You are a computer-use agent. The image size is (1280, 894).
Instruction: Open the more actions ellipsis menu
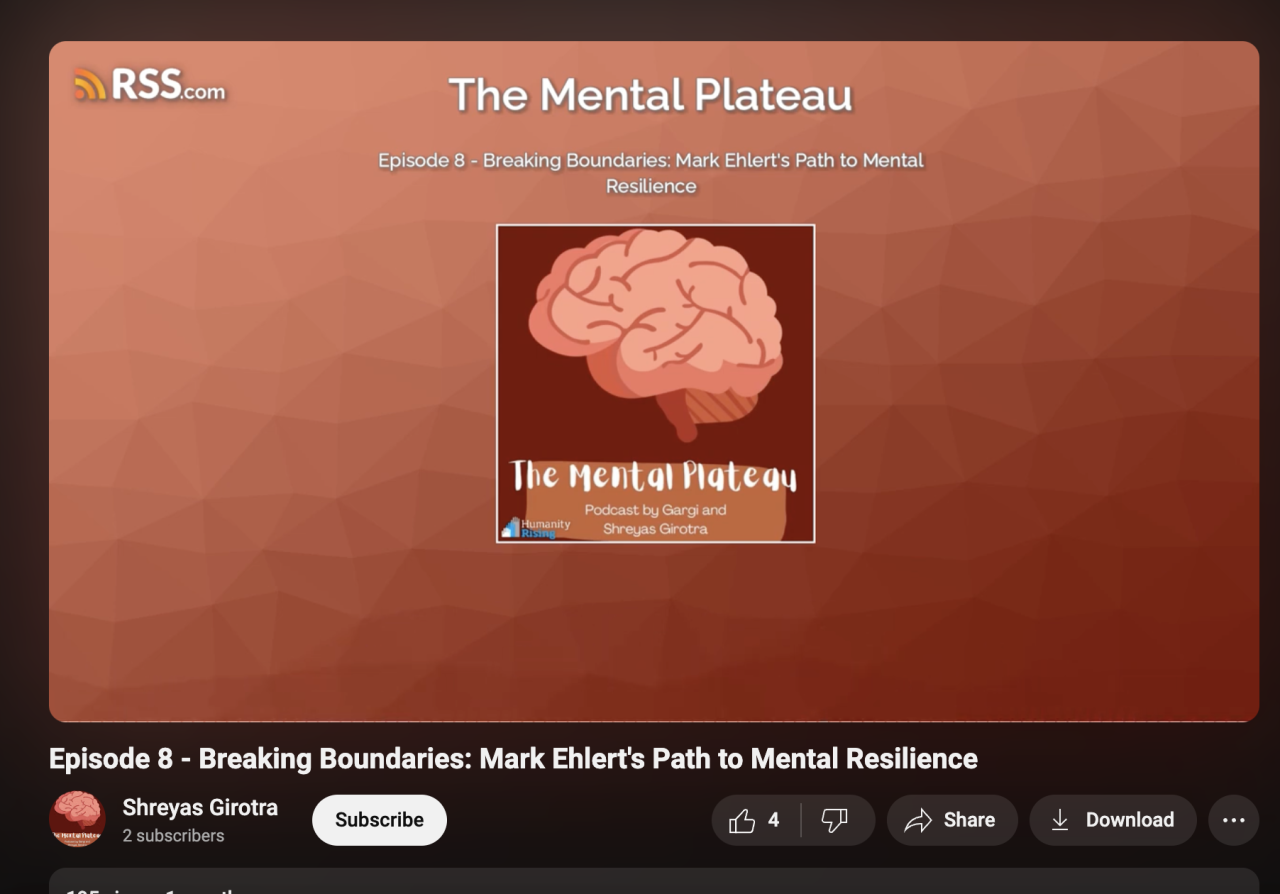pos(1234,821)
